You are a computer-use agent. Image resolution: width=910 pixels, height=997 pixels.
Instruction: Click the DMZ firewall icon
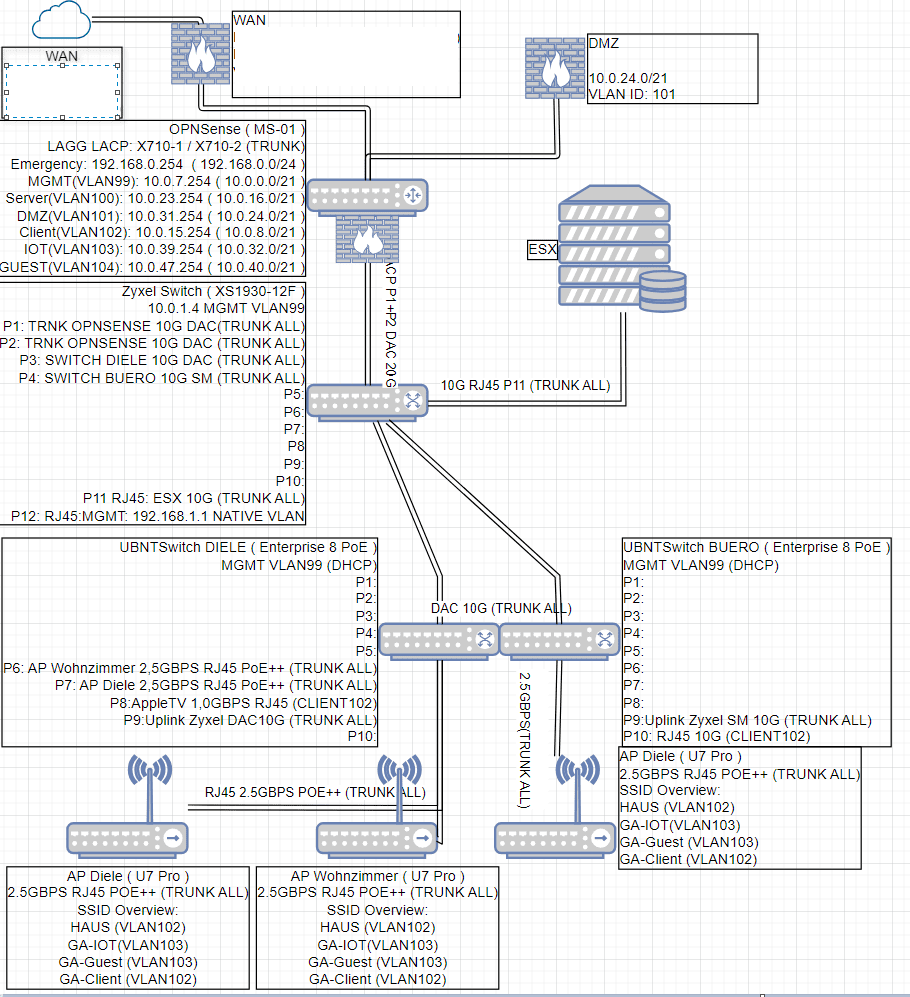click(555, 68)
